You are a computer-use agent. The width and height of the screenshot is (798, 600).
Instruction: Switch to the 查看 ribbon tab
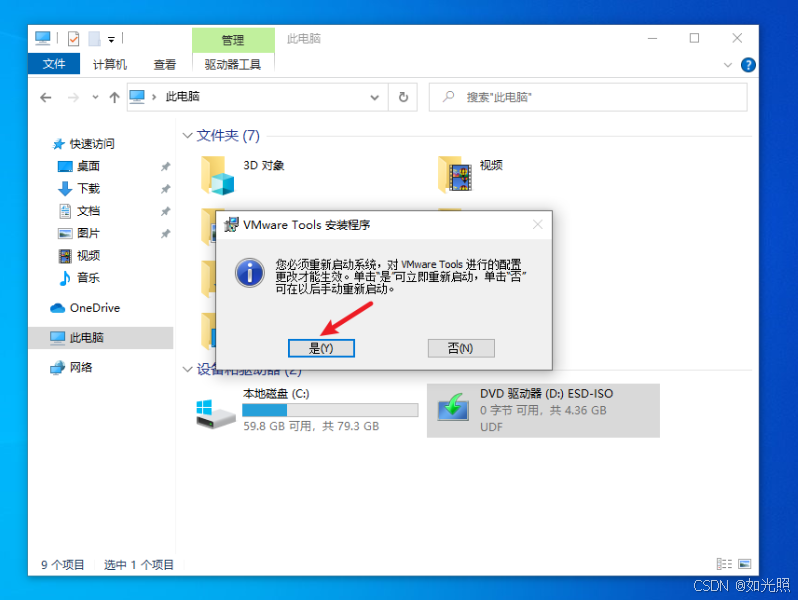pyautogui.click(x=164, y=64)
